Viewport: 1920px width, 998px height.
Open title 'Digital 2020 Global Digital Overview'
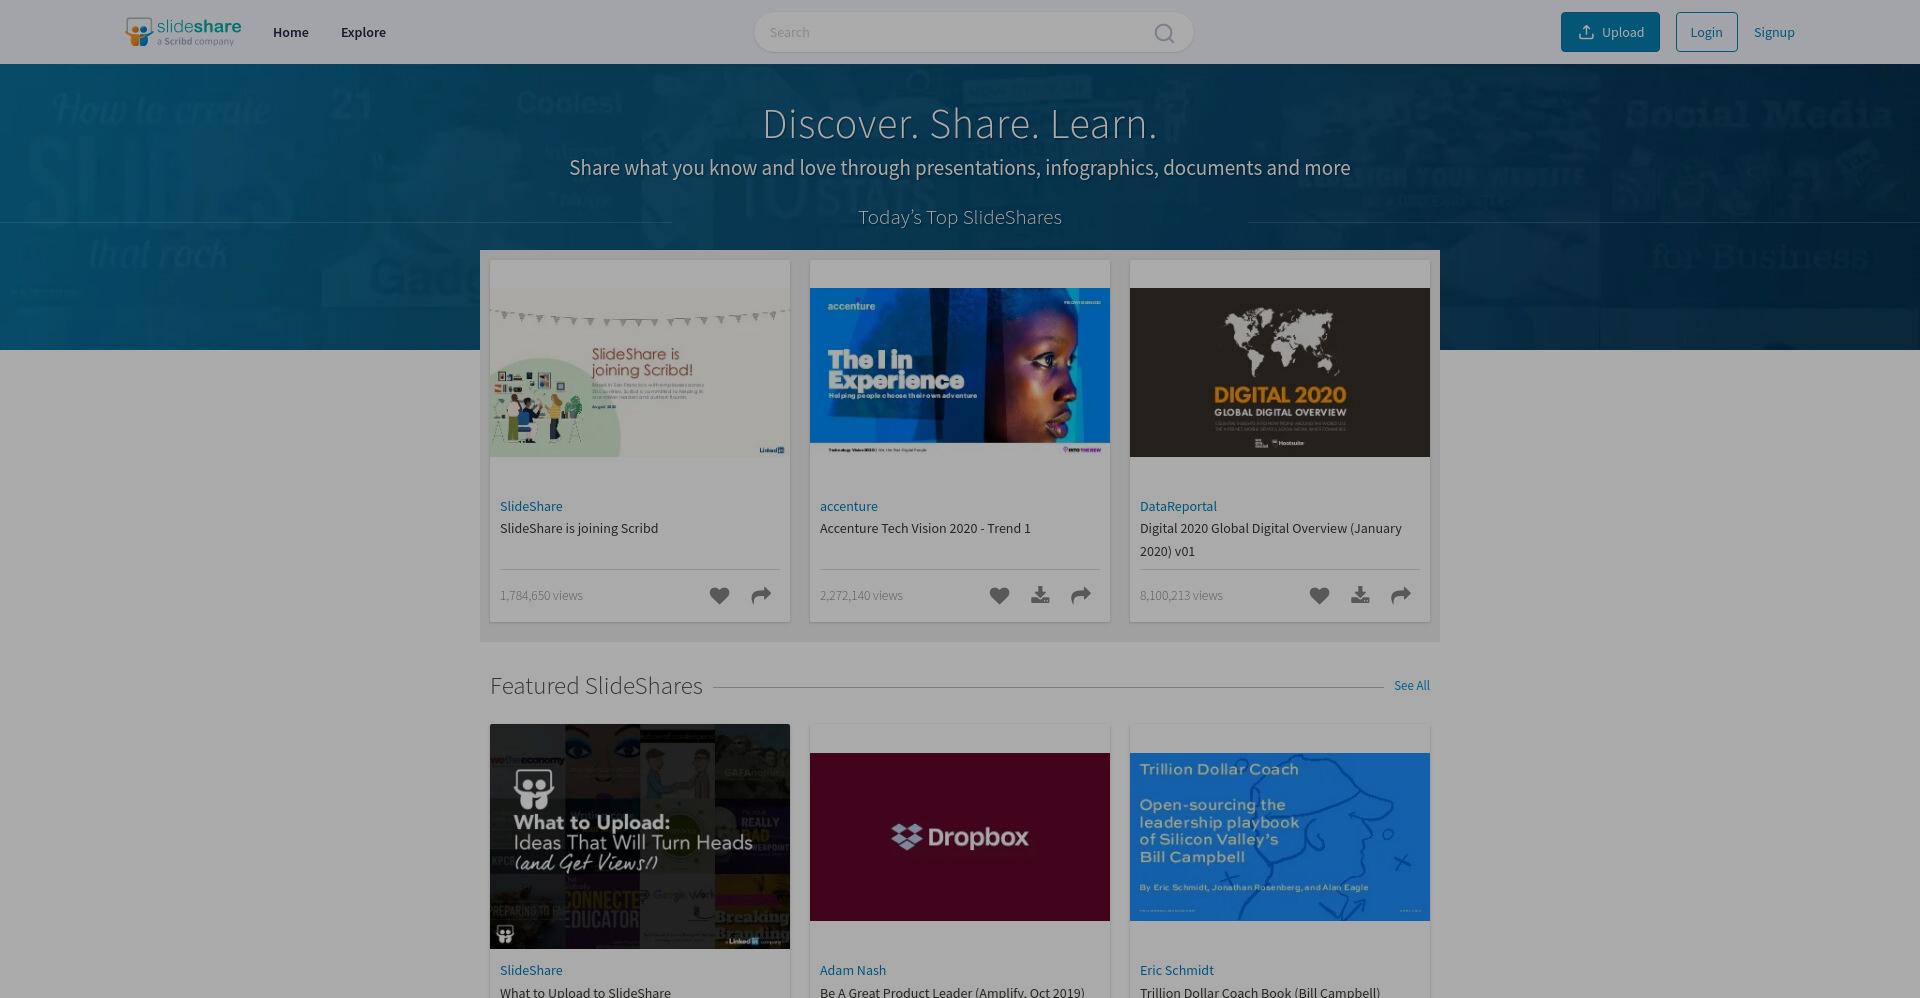click(1271, 539)
